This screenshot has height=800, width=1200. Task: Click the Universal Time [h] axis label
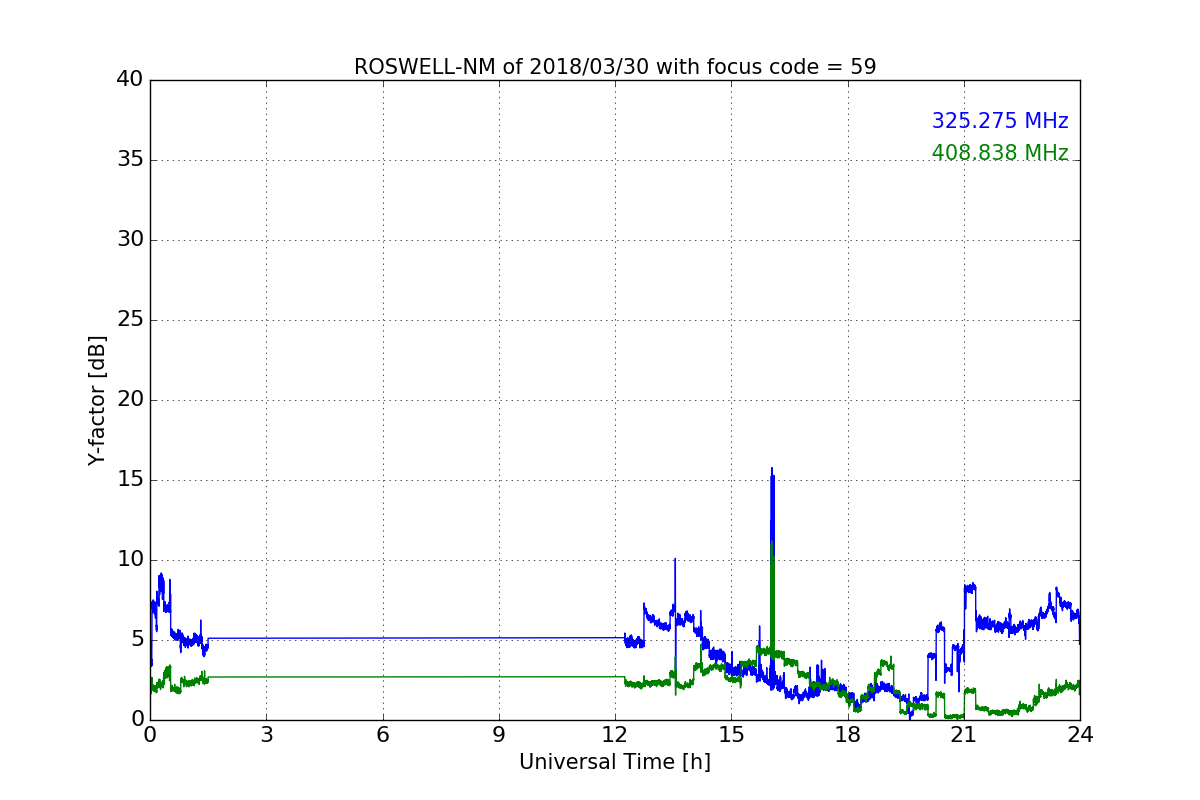point(615,762)
